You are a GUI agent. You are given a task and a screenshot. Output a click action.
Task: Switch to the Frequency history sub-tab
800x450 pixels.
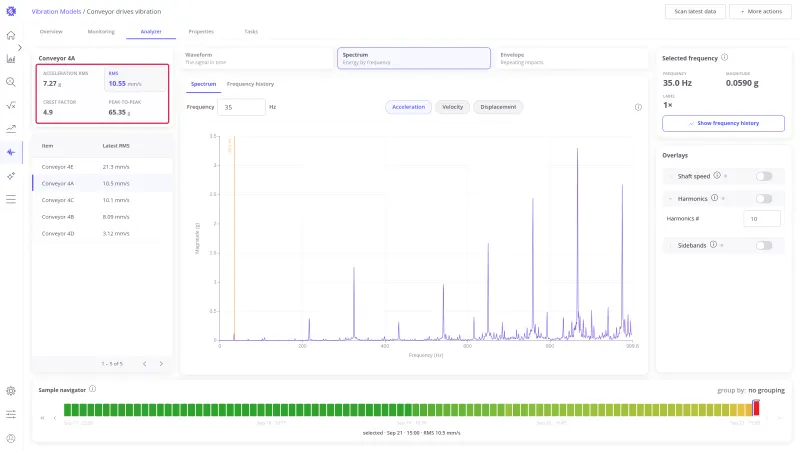(250, 84)
